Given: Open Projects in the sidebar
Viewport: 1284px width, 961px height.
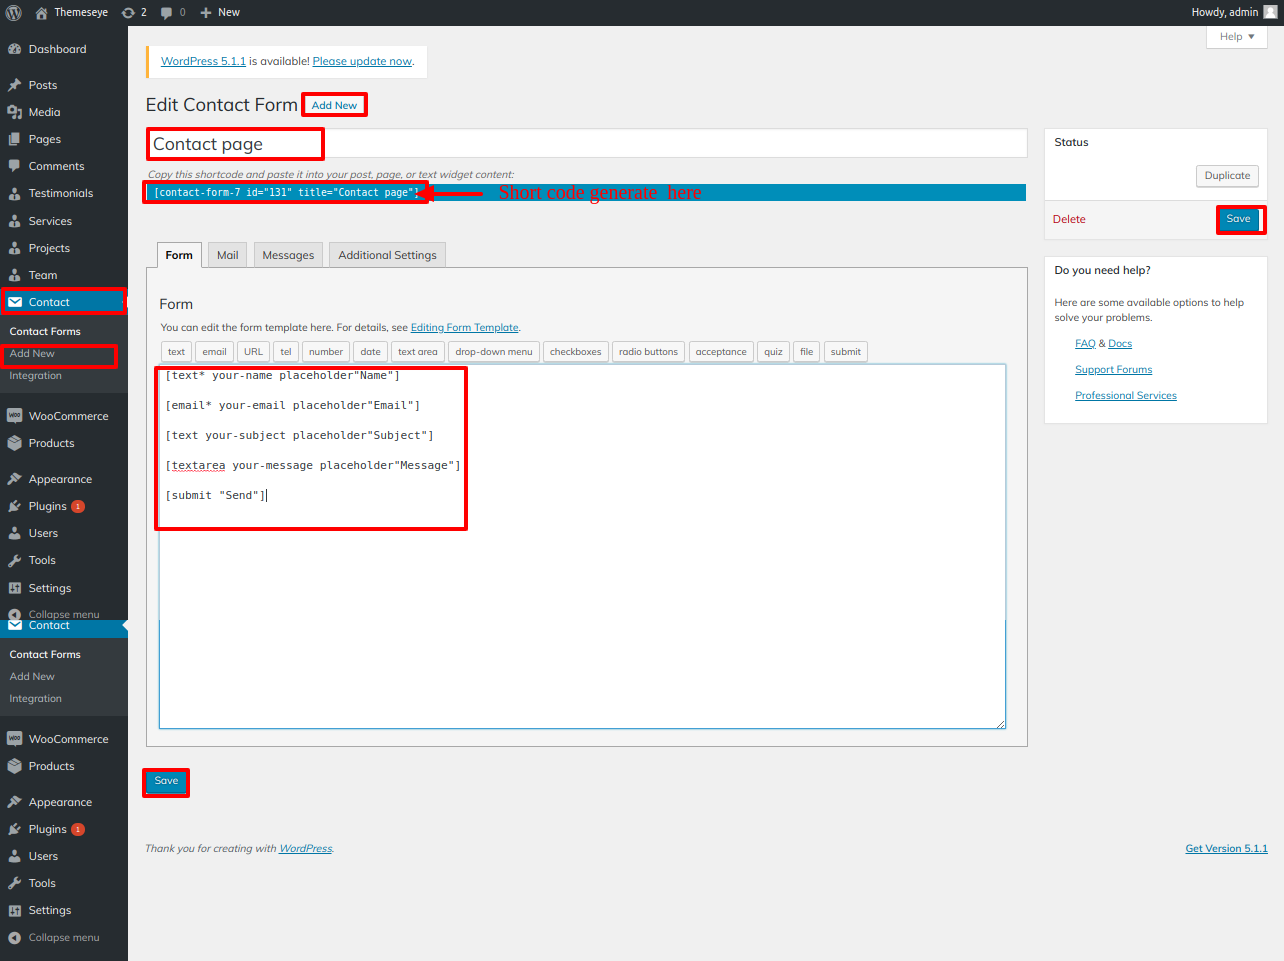Looking at the screenshot, I should click(49, 248).
